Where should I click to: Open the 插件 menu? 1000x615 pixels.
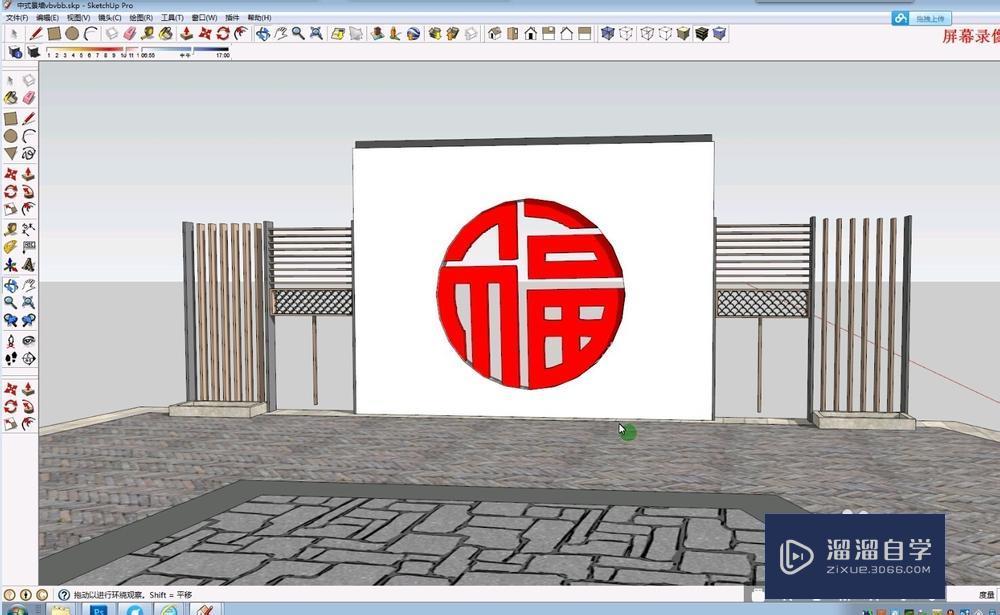pos(232,18)
